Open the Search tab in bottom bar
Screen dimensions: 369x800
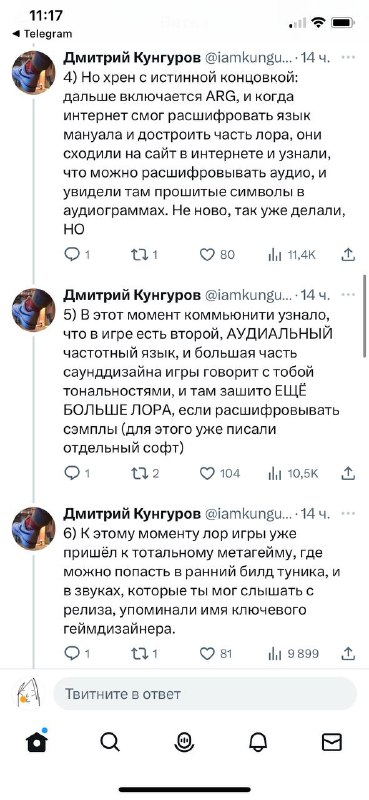click(x=110, y=742)
